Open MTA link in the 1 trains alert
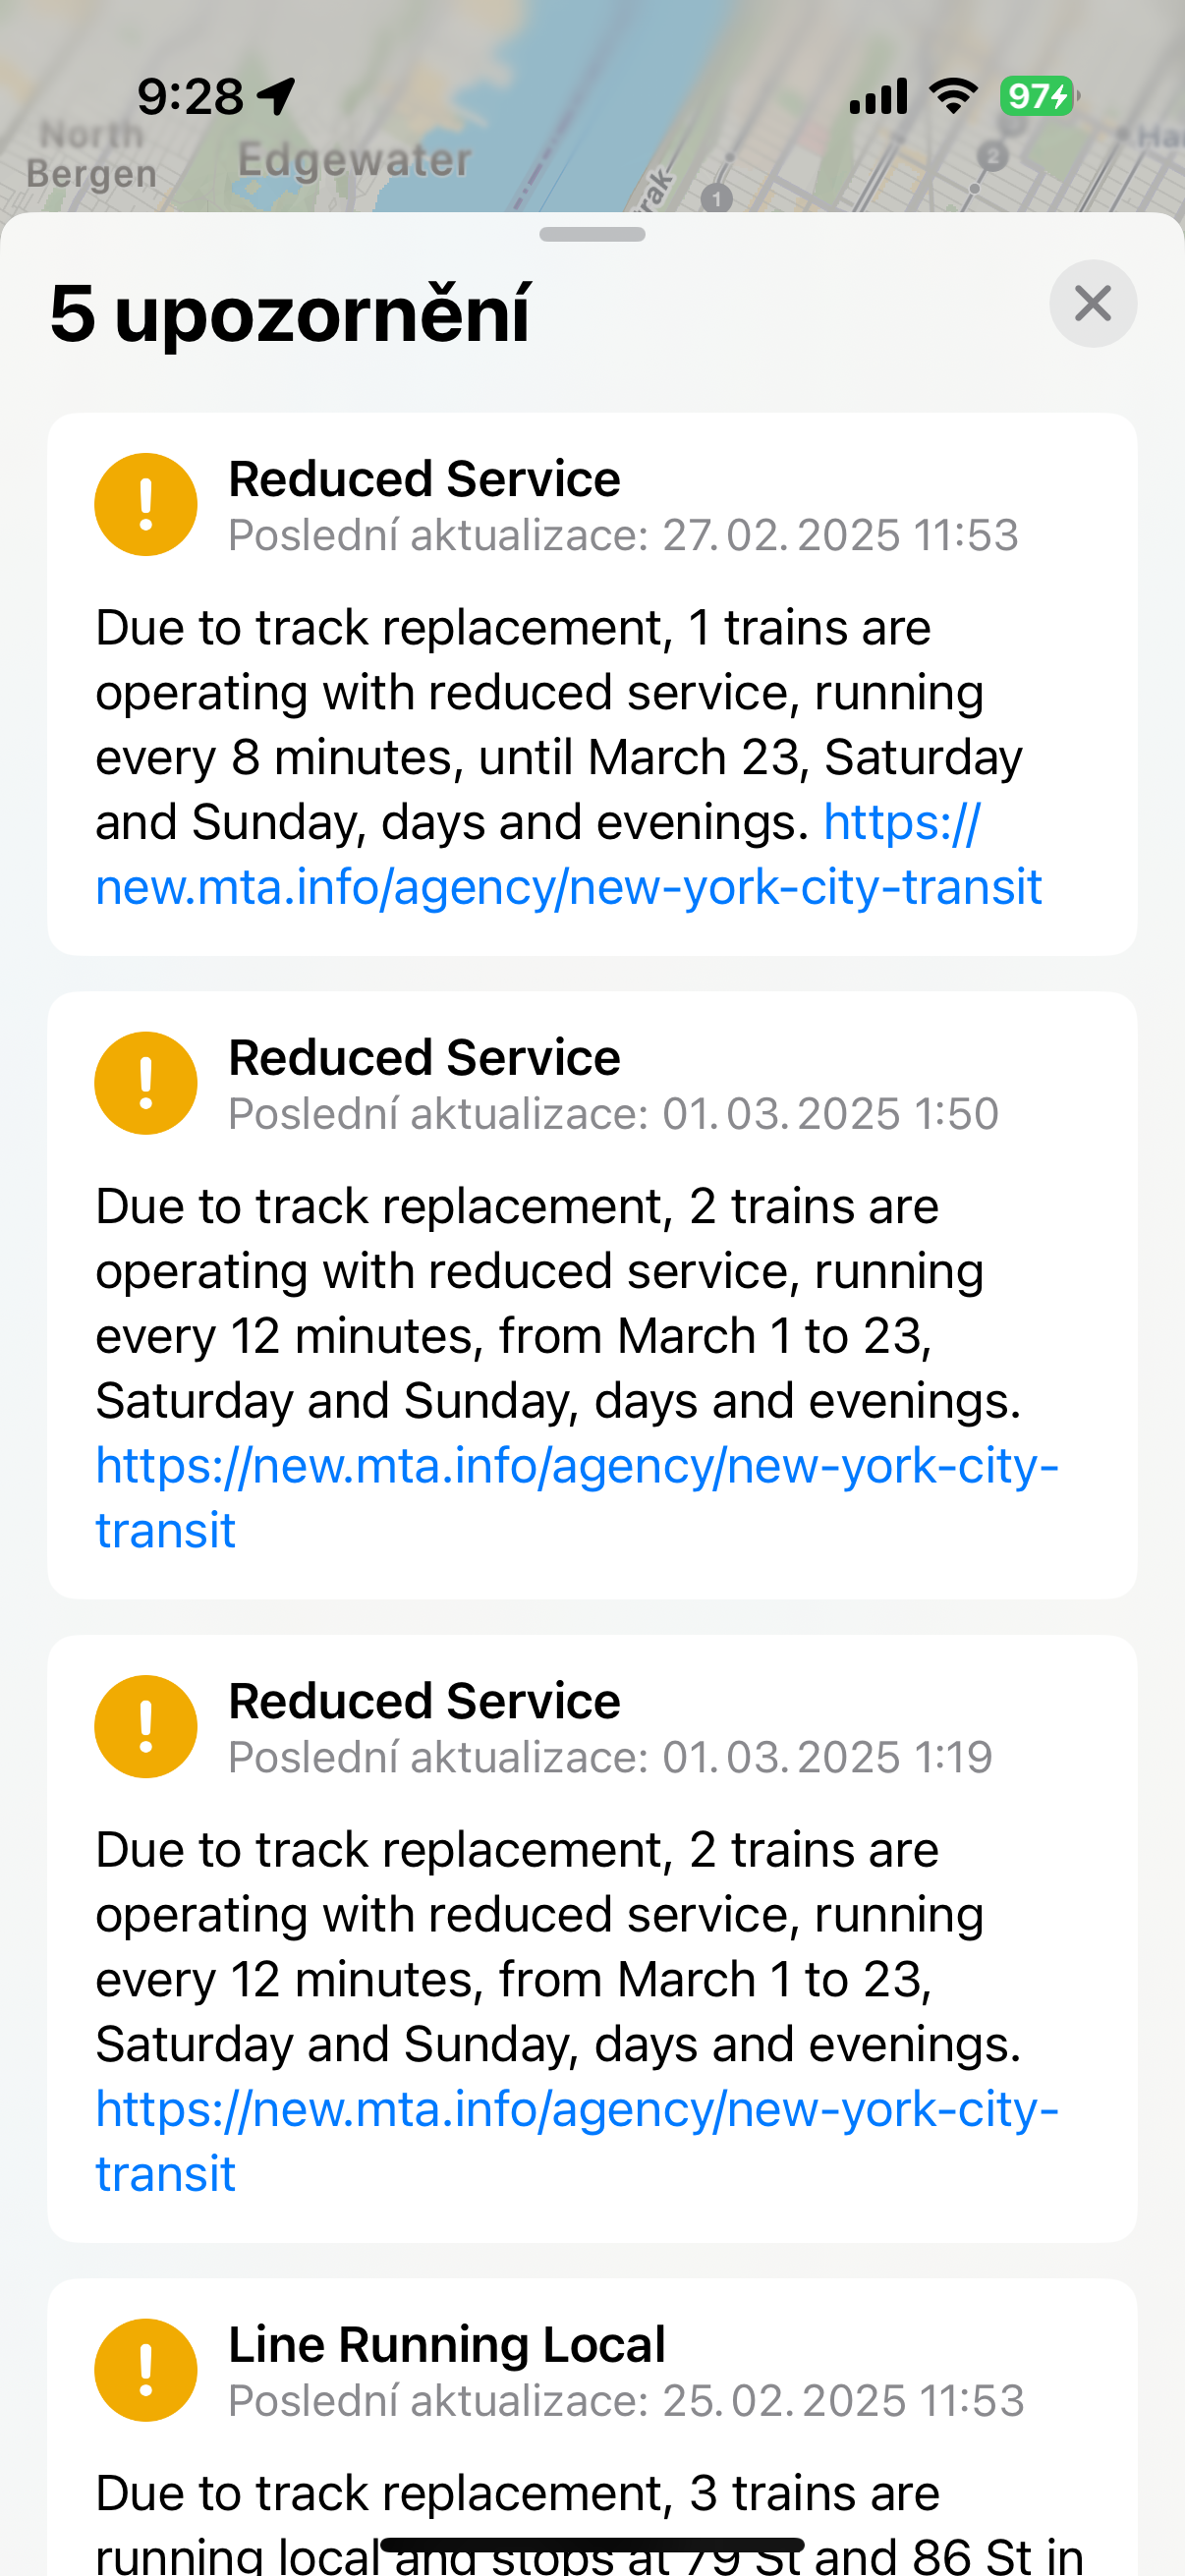Screen dimensions: 1185x2576 click(568, 887)
